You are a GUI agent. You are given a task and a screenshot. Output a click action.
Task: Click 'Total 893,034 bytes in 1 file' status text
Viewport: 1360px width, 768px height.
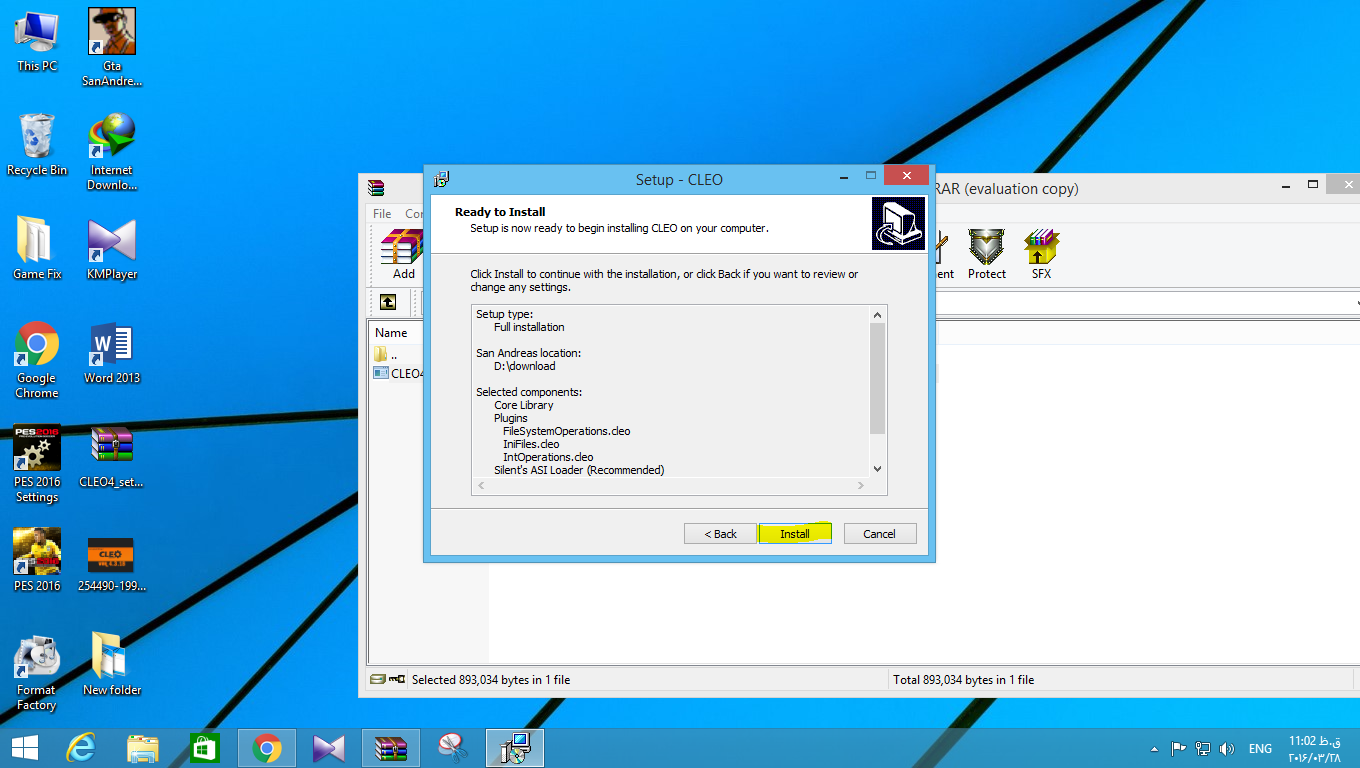964,679
